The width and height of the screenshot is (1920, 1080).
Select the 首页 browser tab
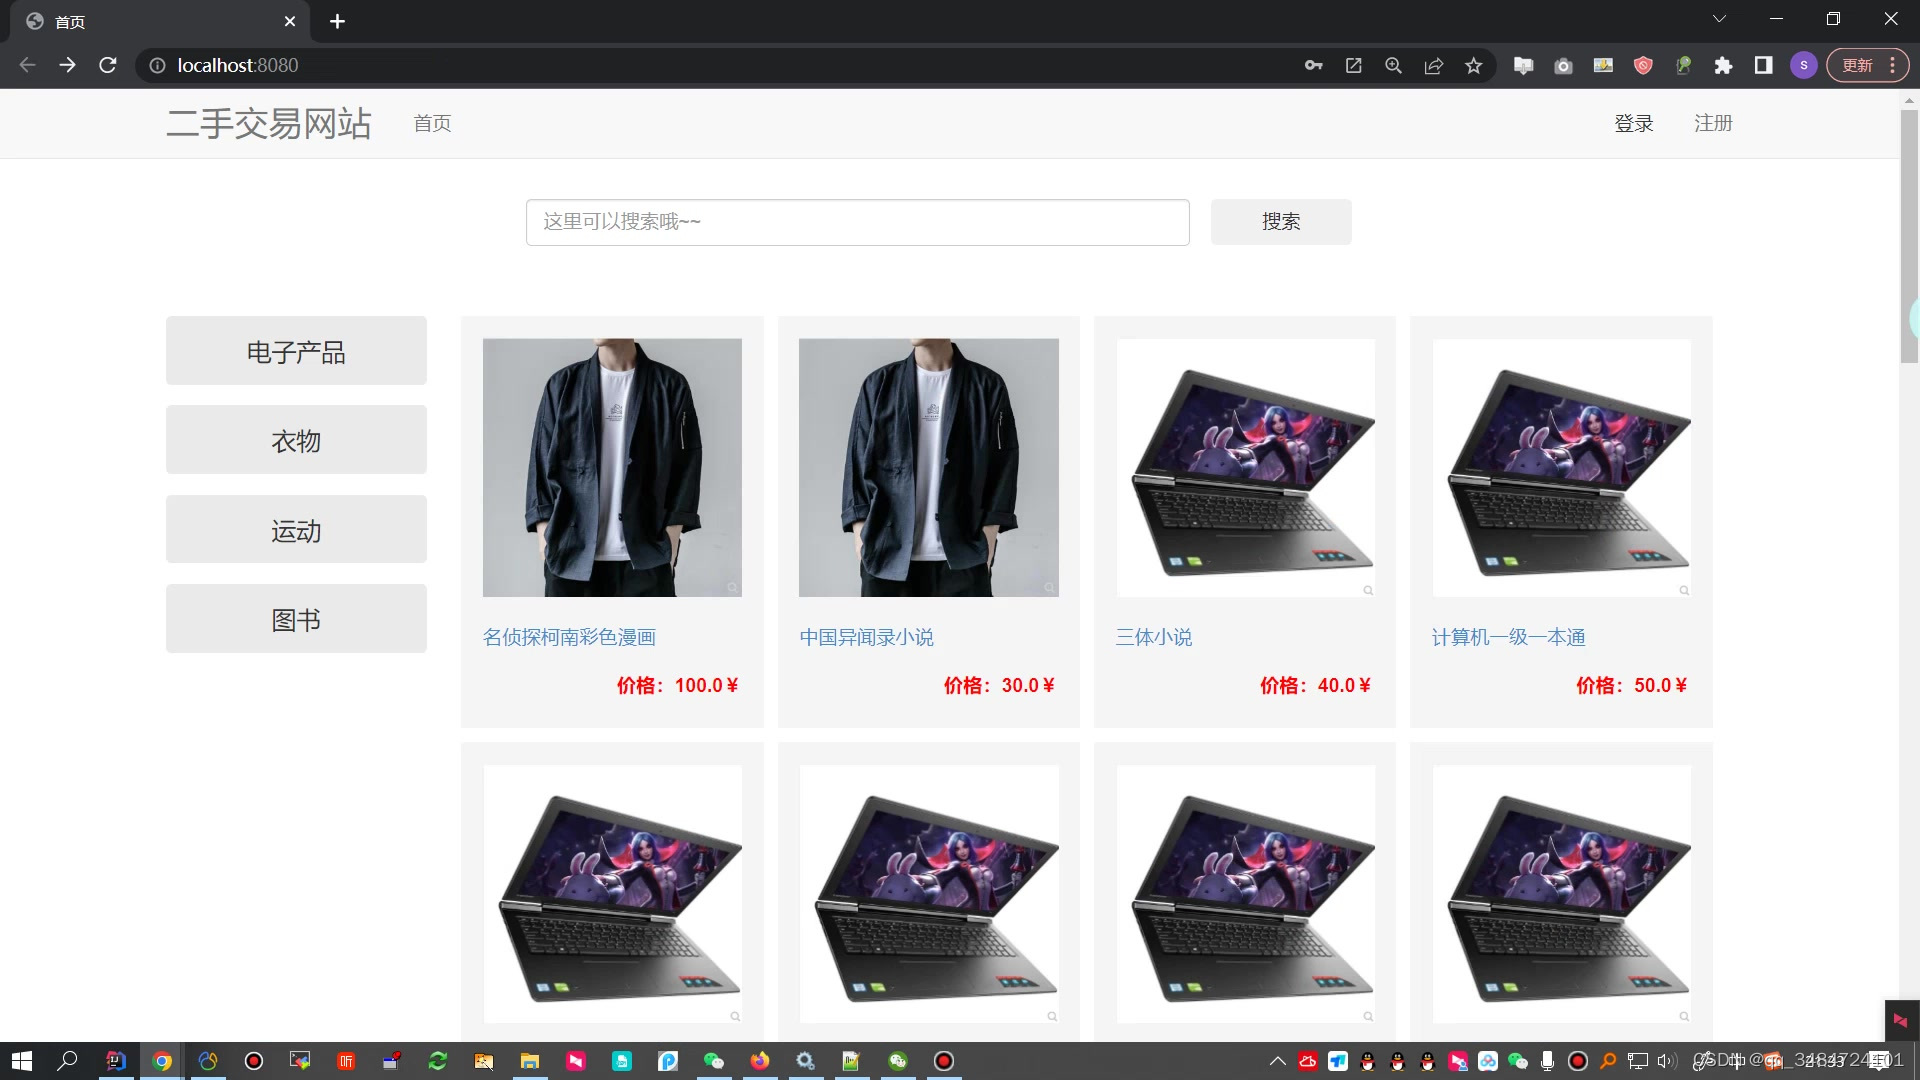pos(160,21)
